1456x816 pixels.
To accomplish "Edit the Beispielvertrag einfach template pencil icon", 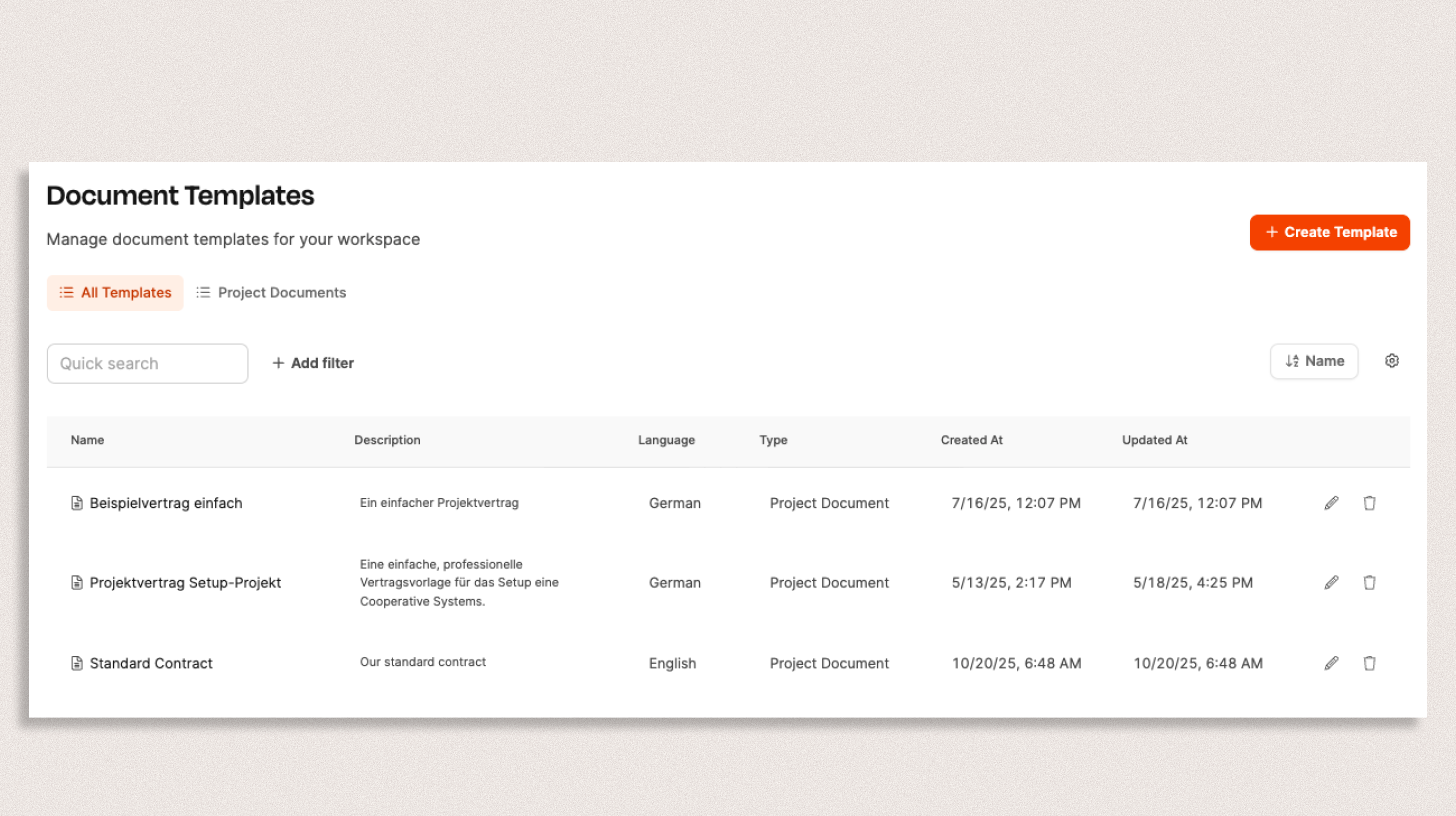I will pos(1331,503).
